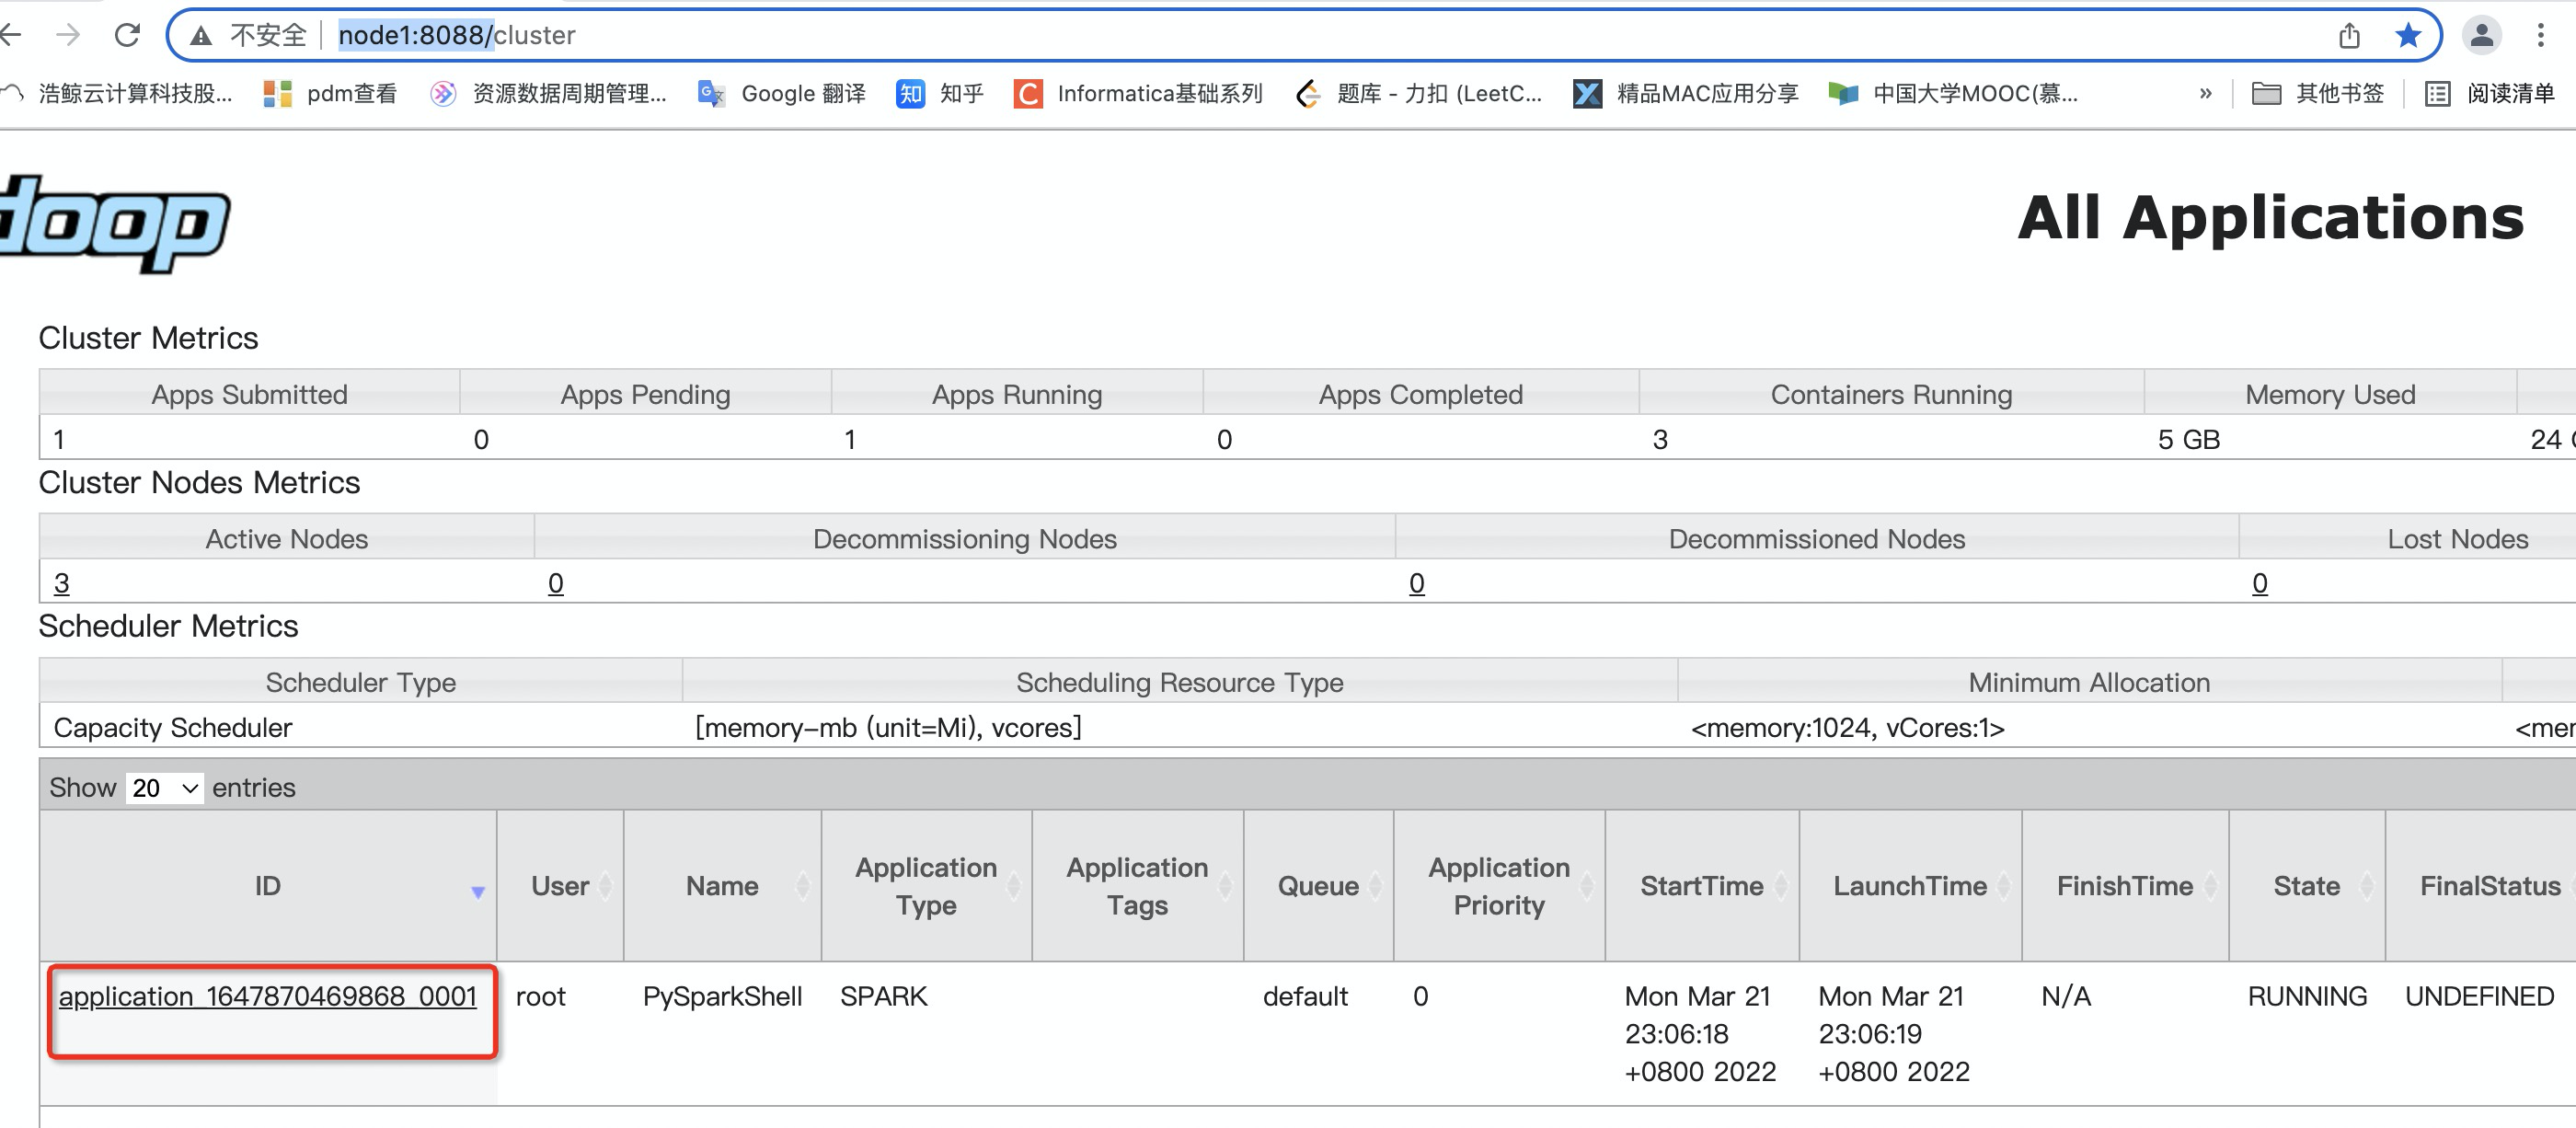Sort table by State column

[x=2306, y=886]
